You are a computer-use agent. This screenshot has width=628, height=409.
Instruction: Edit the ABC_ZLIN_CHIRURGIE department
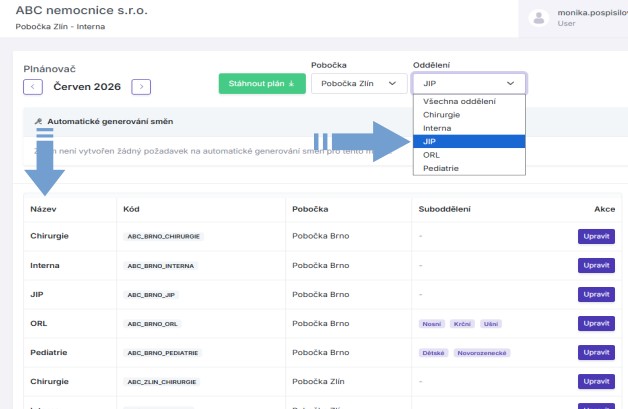(x=596, y=381)
